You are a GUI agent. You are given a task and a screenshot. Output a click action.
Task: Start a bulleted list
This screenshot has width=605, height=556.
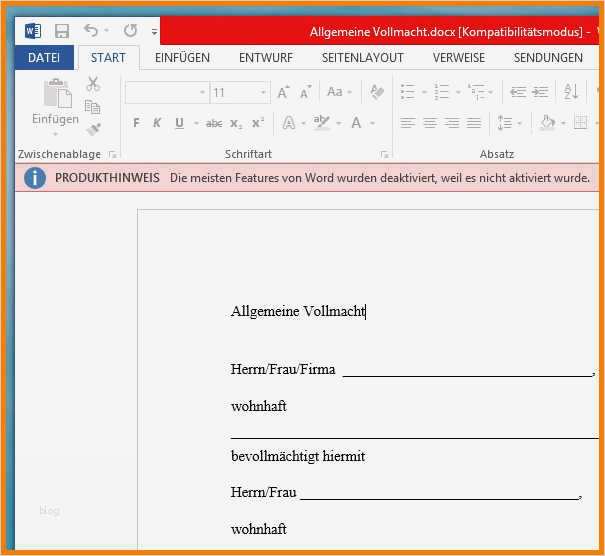coord(408,92)
